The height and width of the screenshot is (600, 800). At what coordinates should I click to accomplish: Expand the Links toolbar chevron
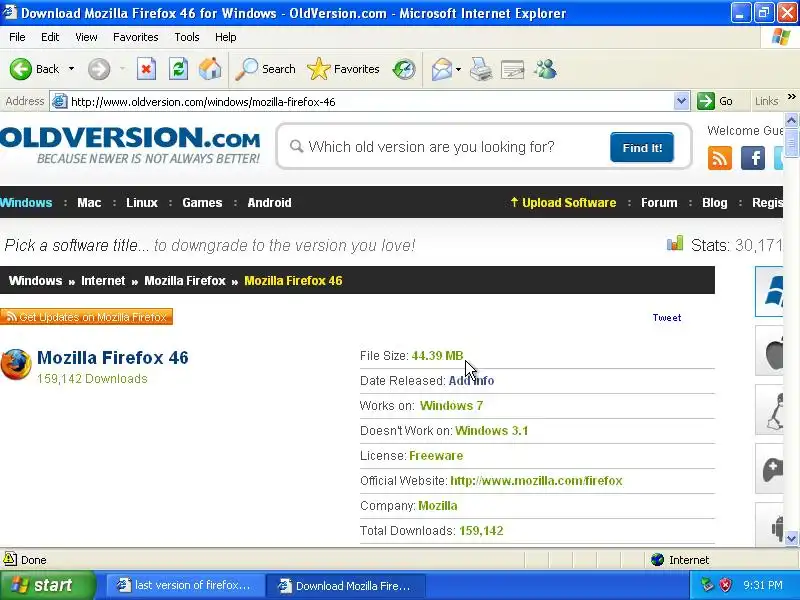coord(791,97)
